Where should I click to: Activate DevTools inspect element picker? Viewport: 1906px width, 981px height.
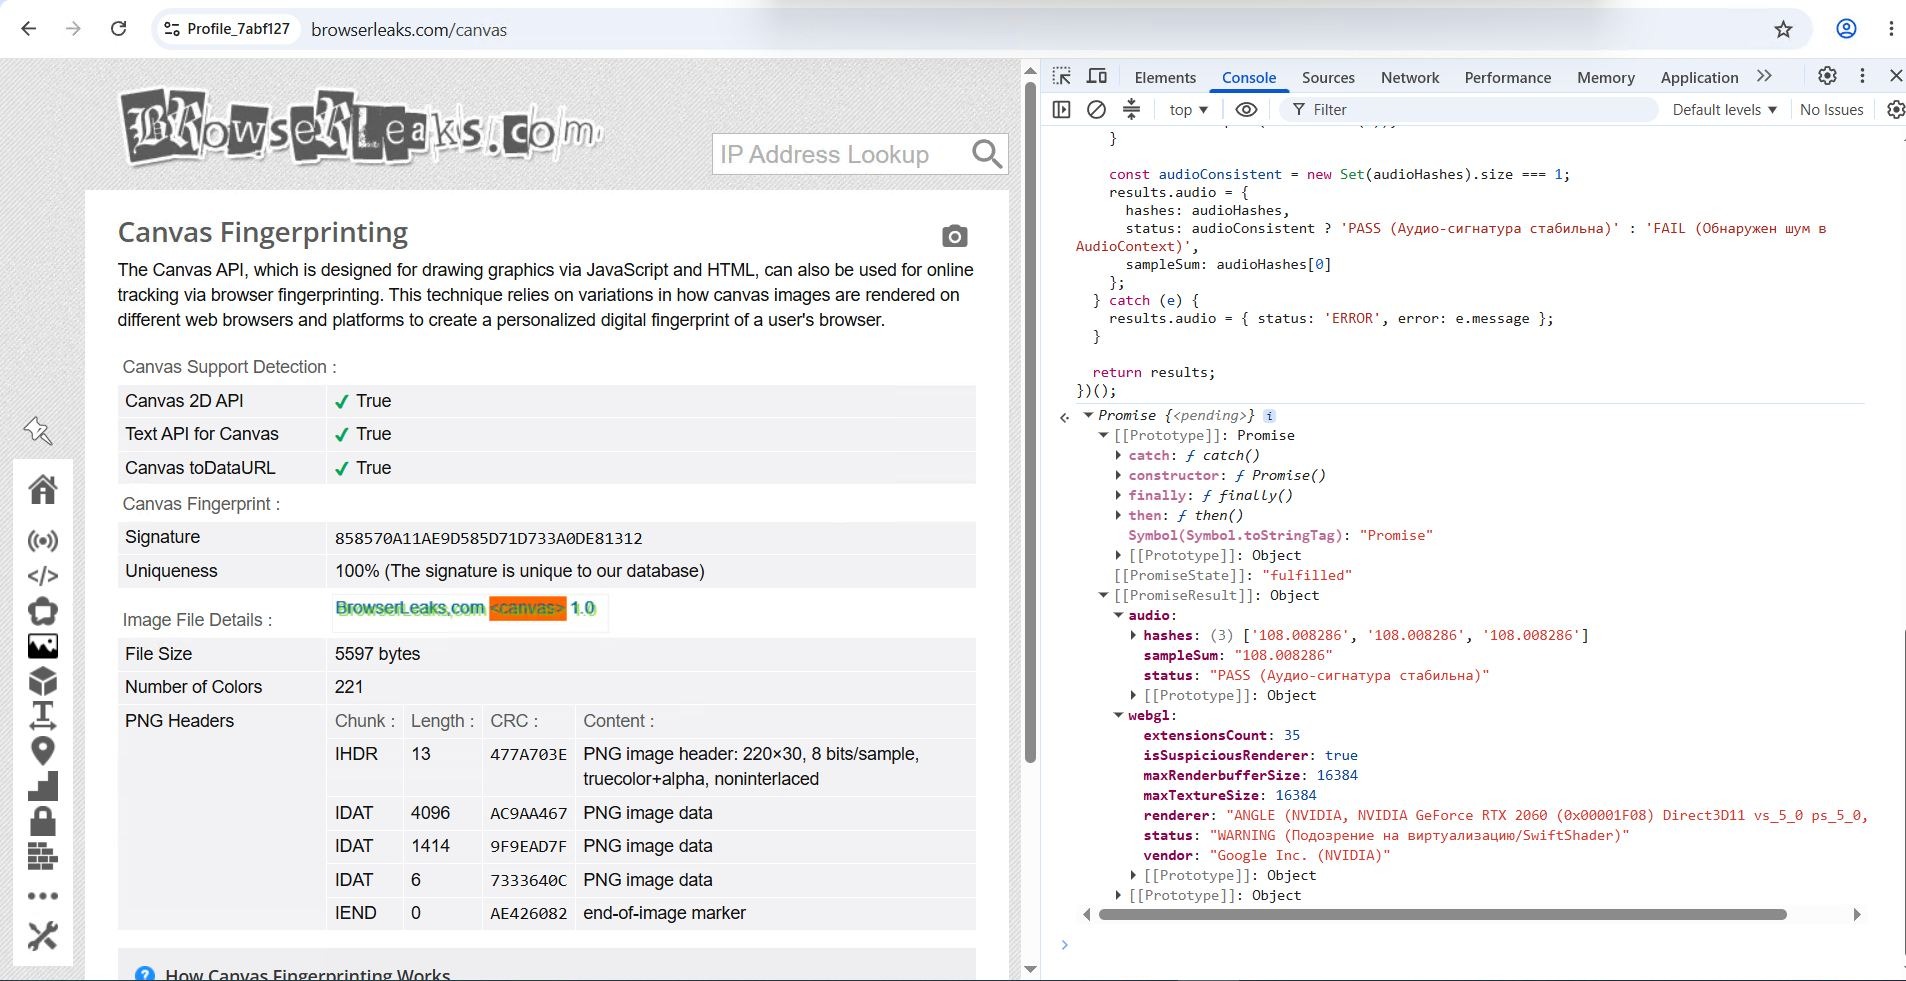coord(1062,77)
